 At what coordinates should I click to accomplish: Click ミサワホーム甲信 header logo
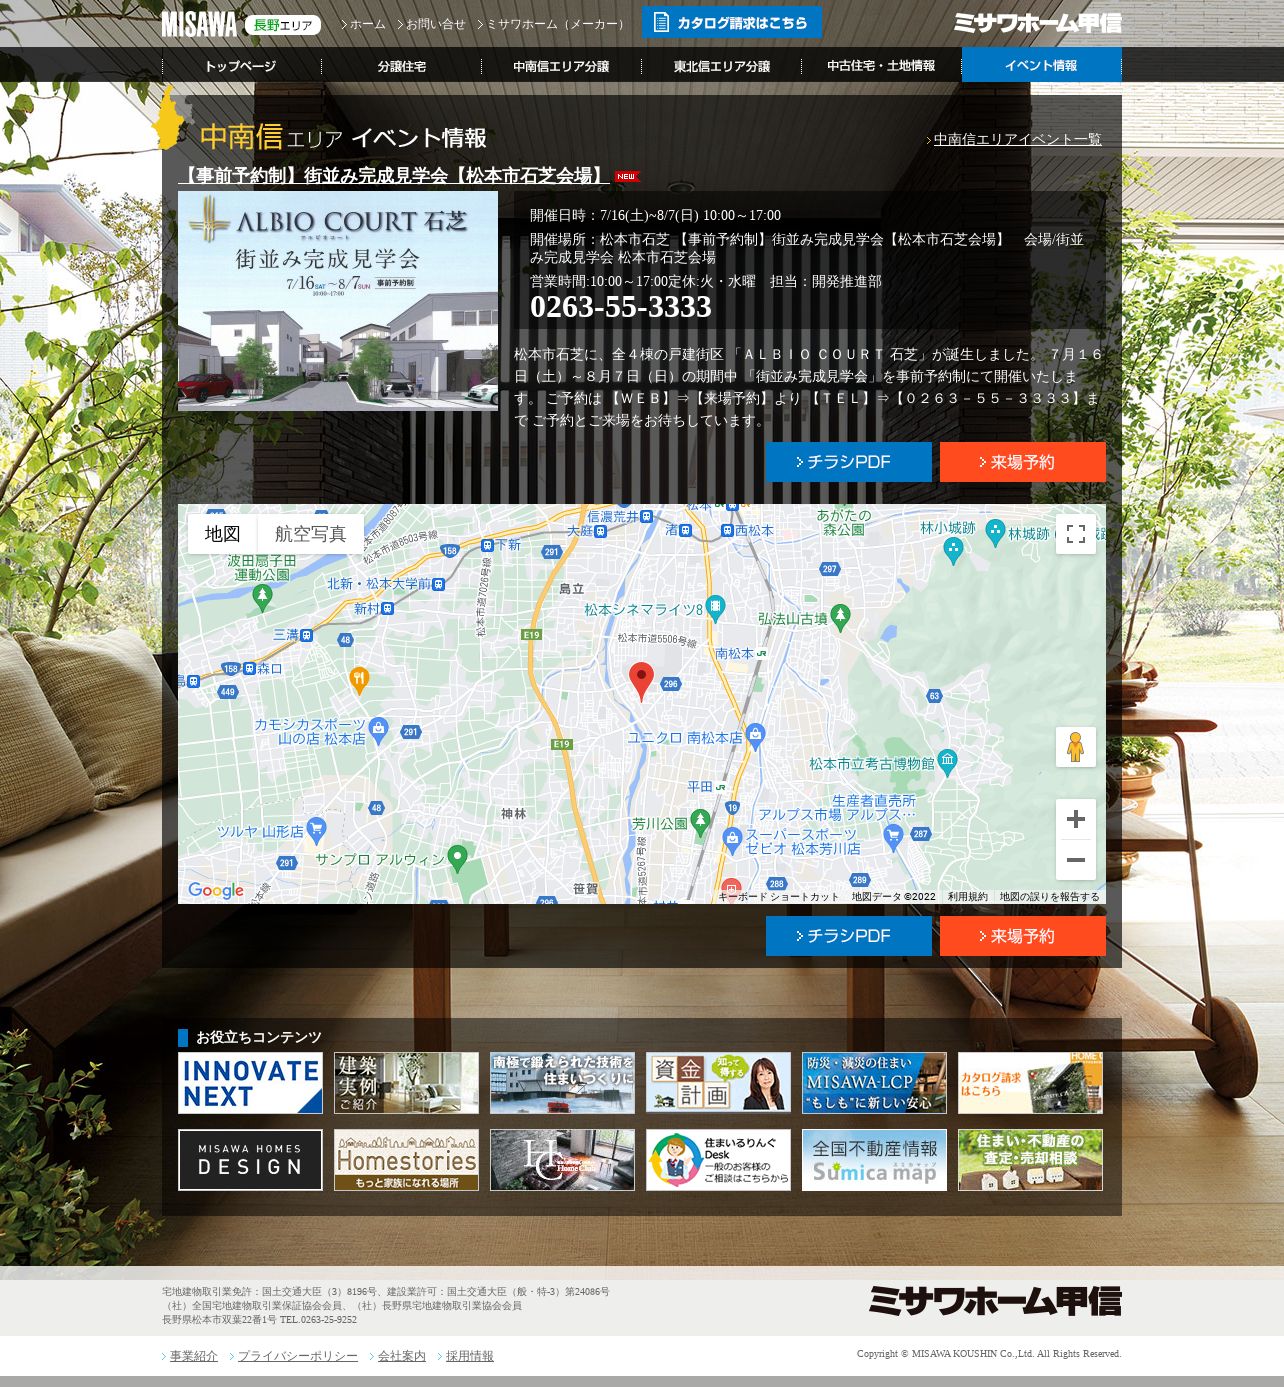(1038, 23)
